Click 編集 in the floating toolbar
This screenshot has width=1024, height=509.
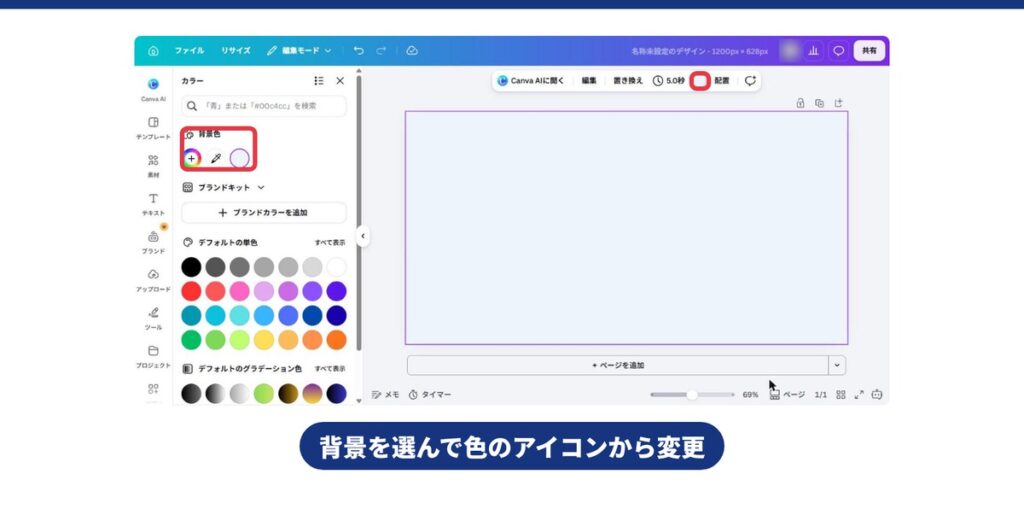tap(589, 81)
